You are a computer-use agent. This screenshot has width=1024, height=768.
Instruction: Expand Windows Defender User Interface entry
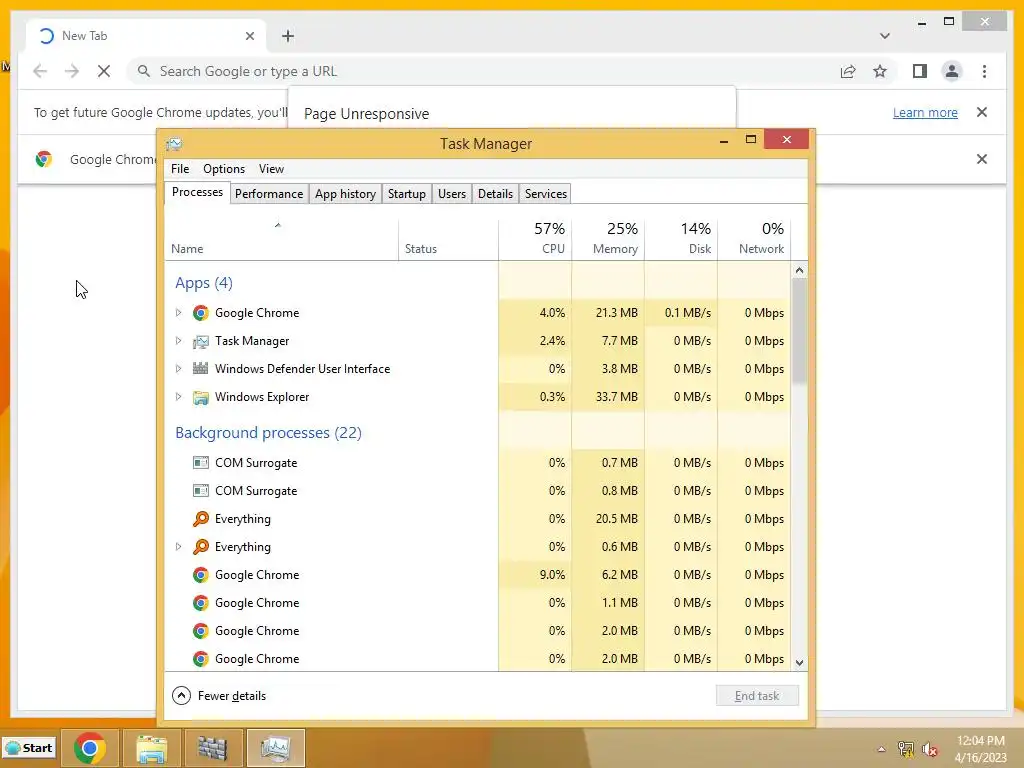(x=178, y=369)
